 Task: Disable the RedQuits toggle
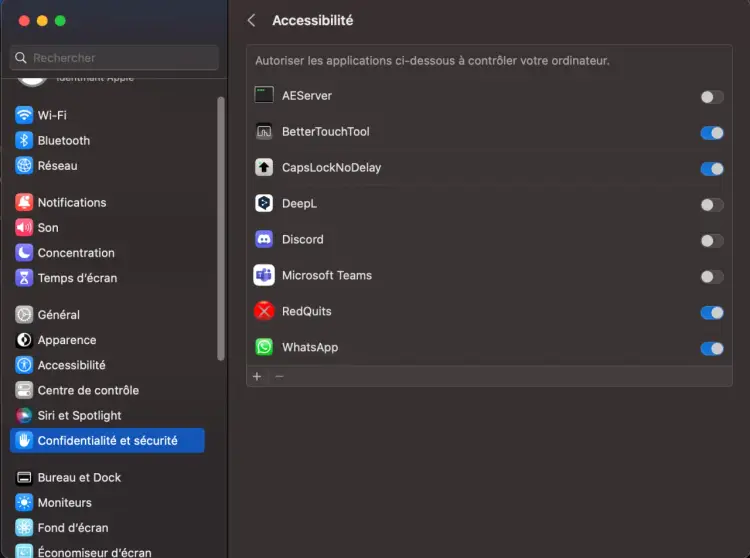712,313
